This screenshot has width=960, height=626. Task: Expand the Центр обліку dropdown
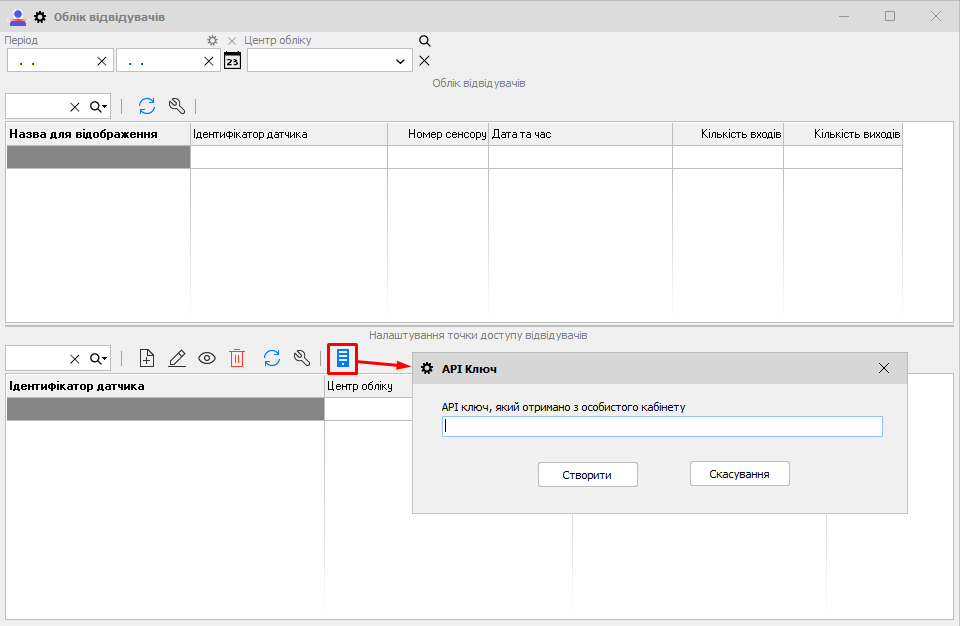[400, 61]
